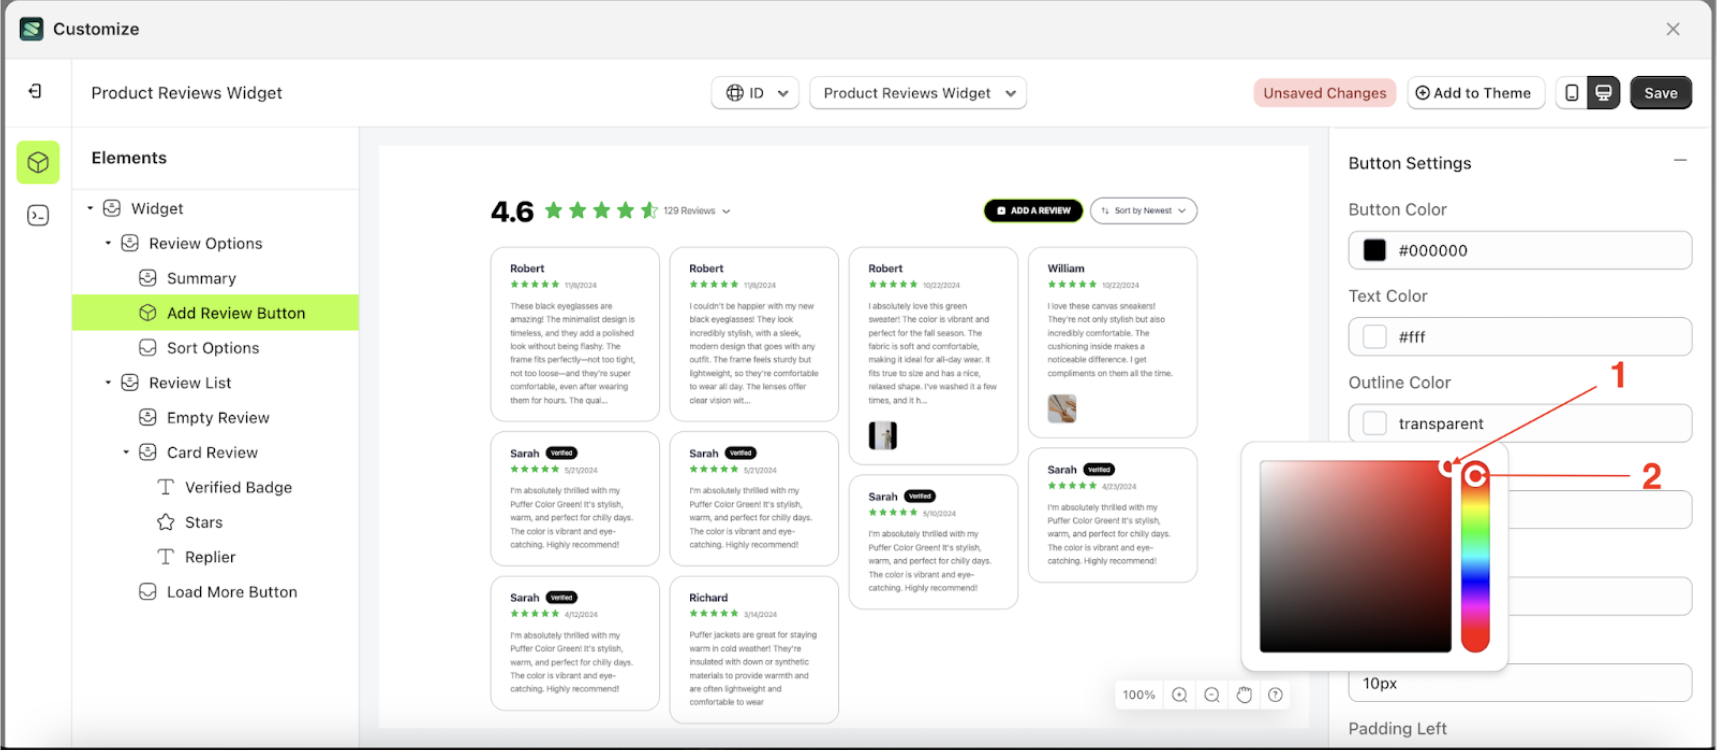Click the Sort Options element icon
Screen dimensions: 1718x750
pyautogui.click(x=148, y=347)
